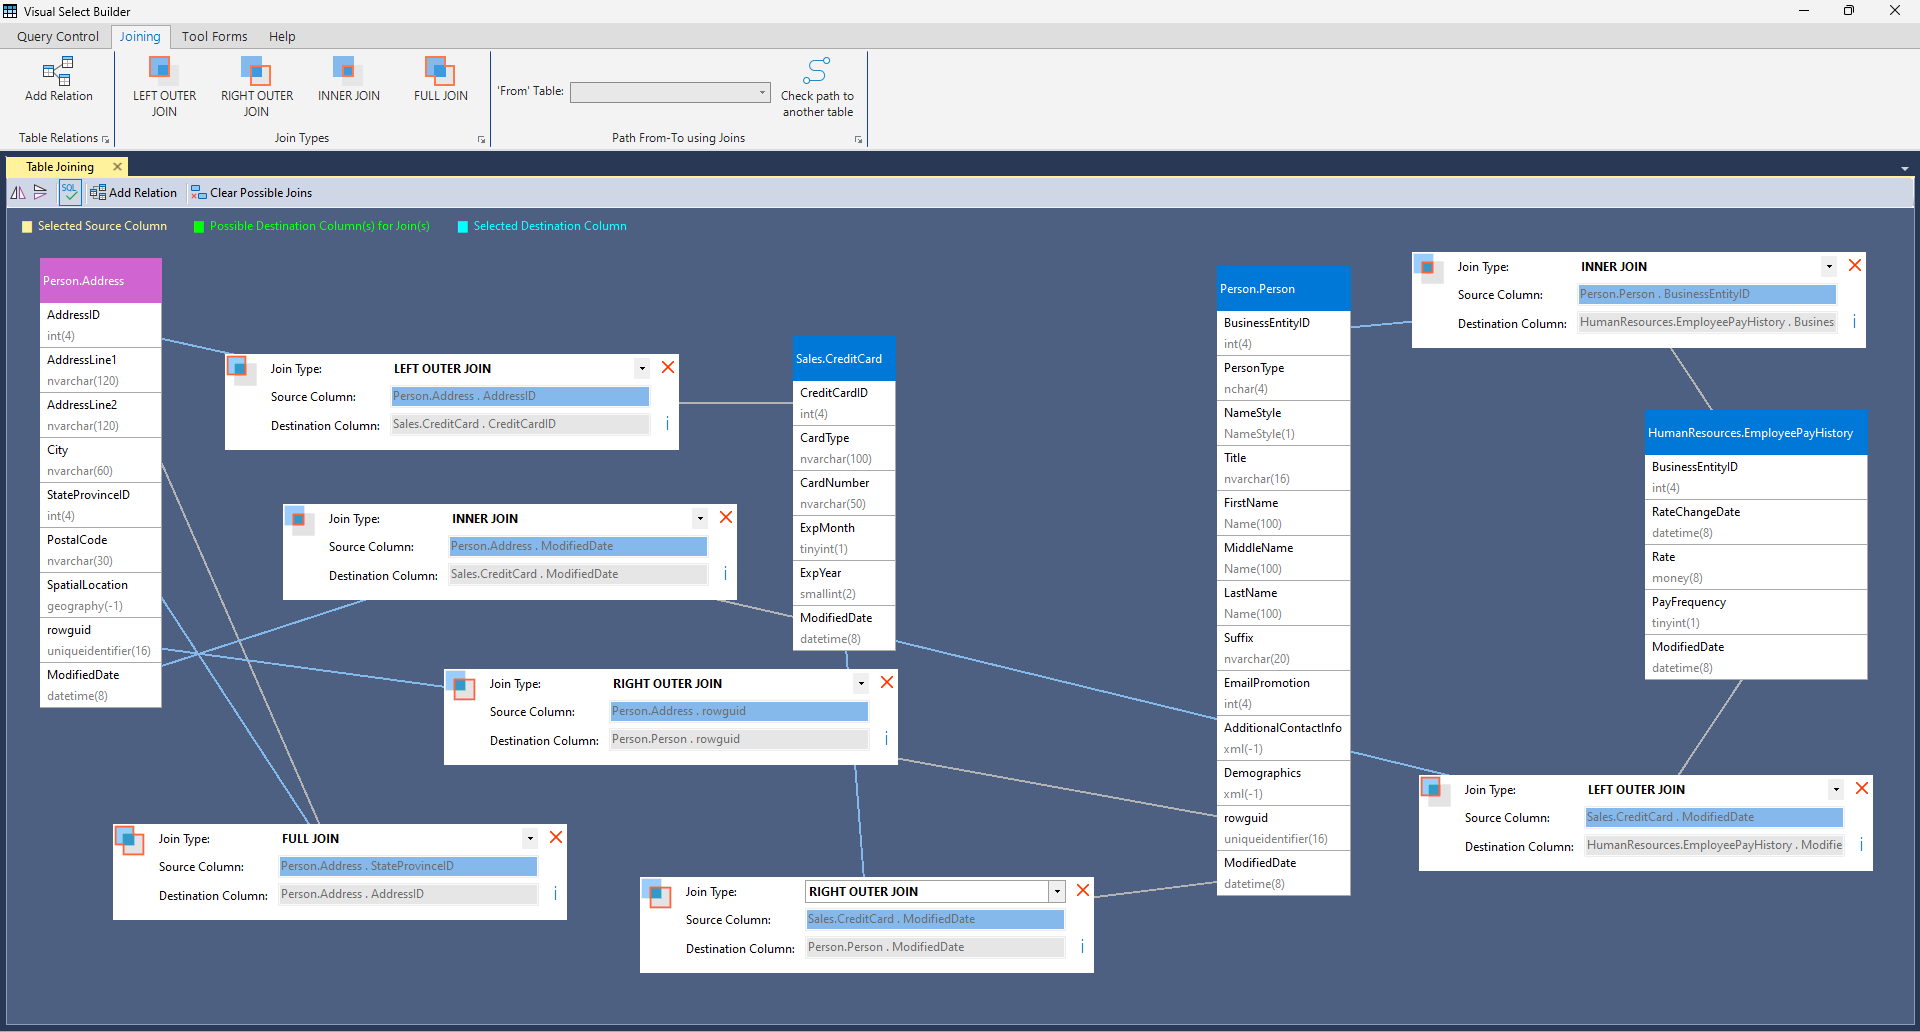Screen dimensions: 1920x1032
Task: Open join type dropdown for BusinessEntityID INNER JOIN
Action: [x=1829, y=267]
